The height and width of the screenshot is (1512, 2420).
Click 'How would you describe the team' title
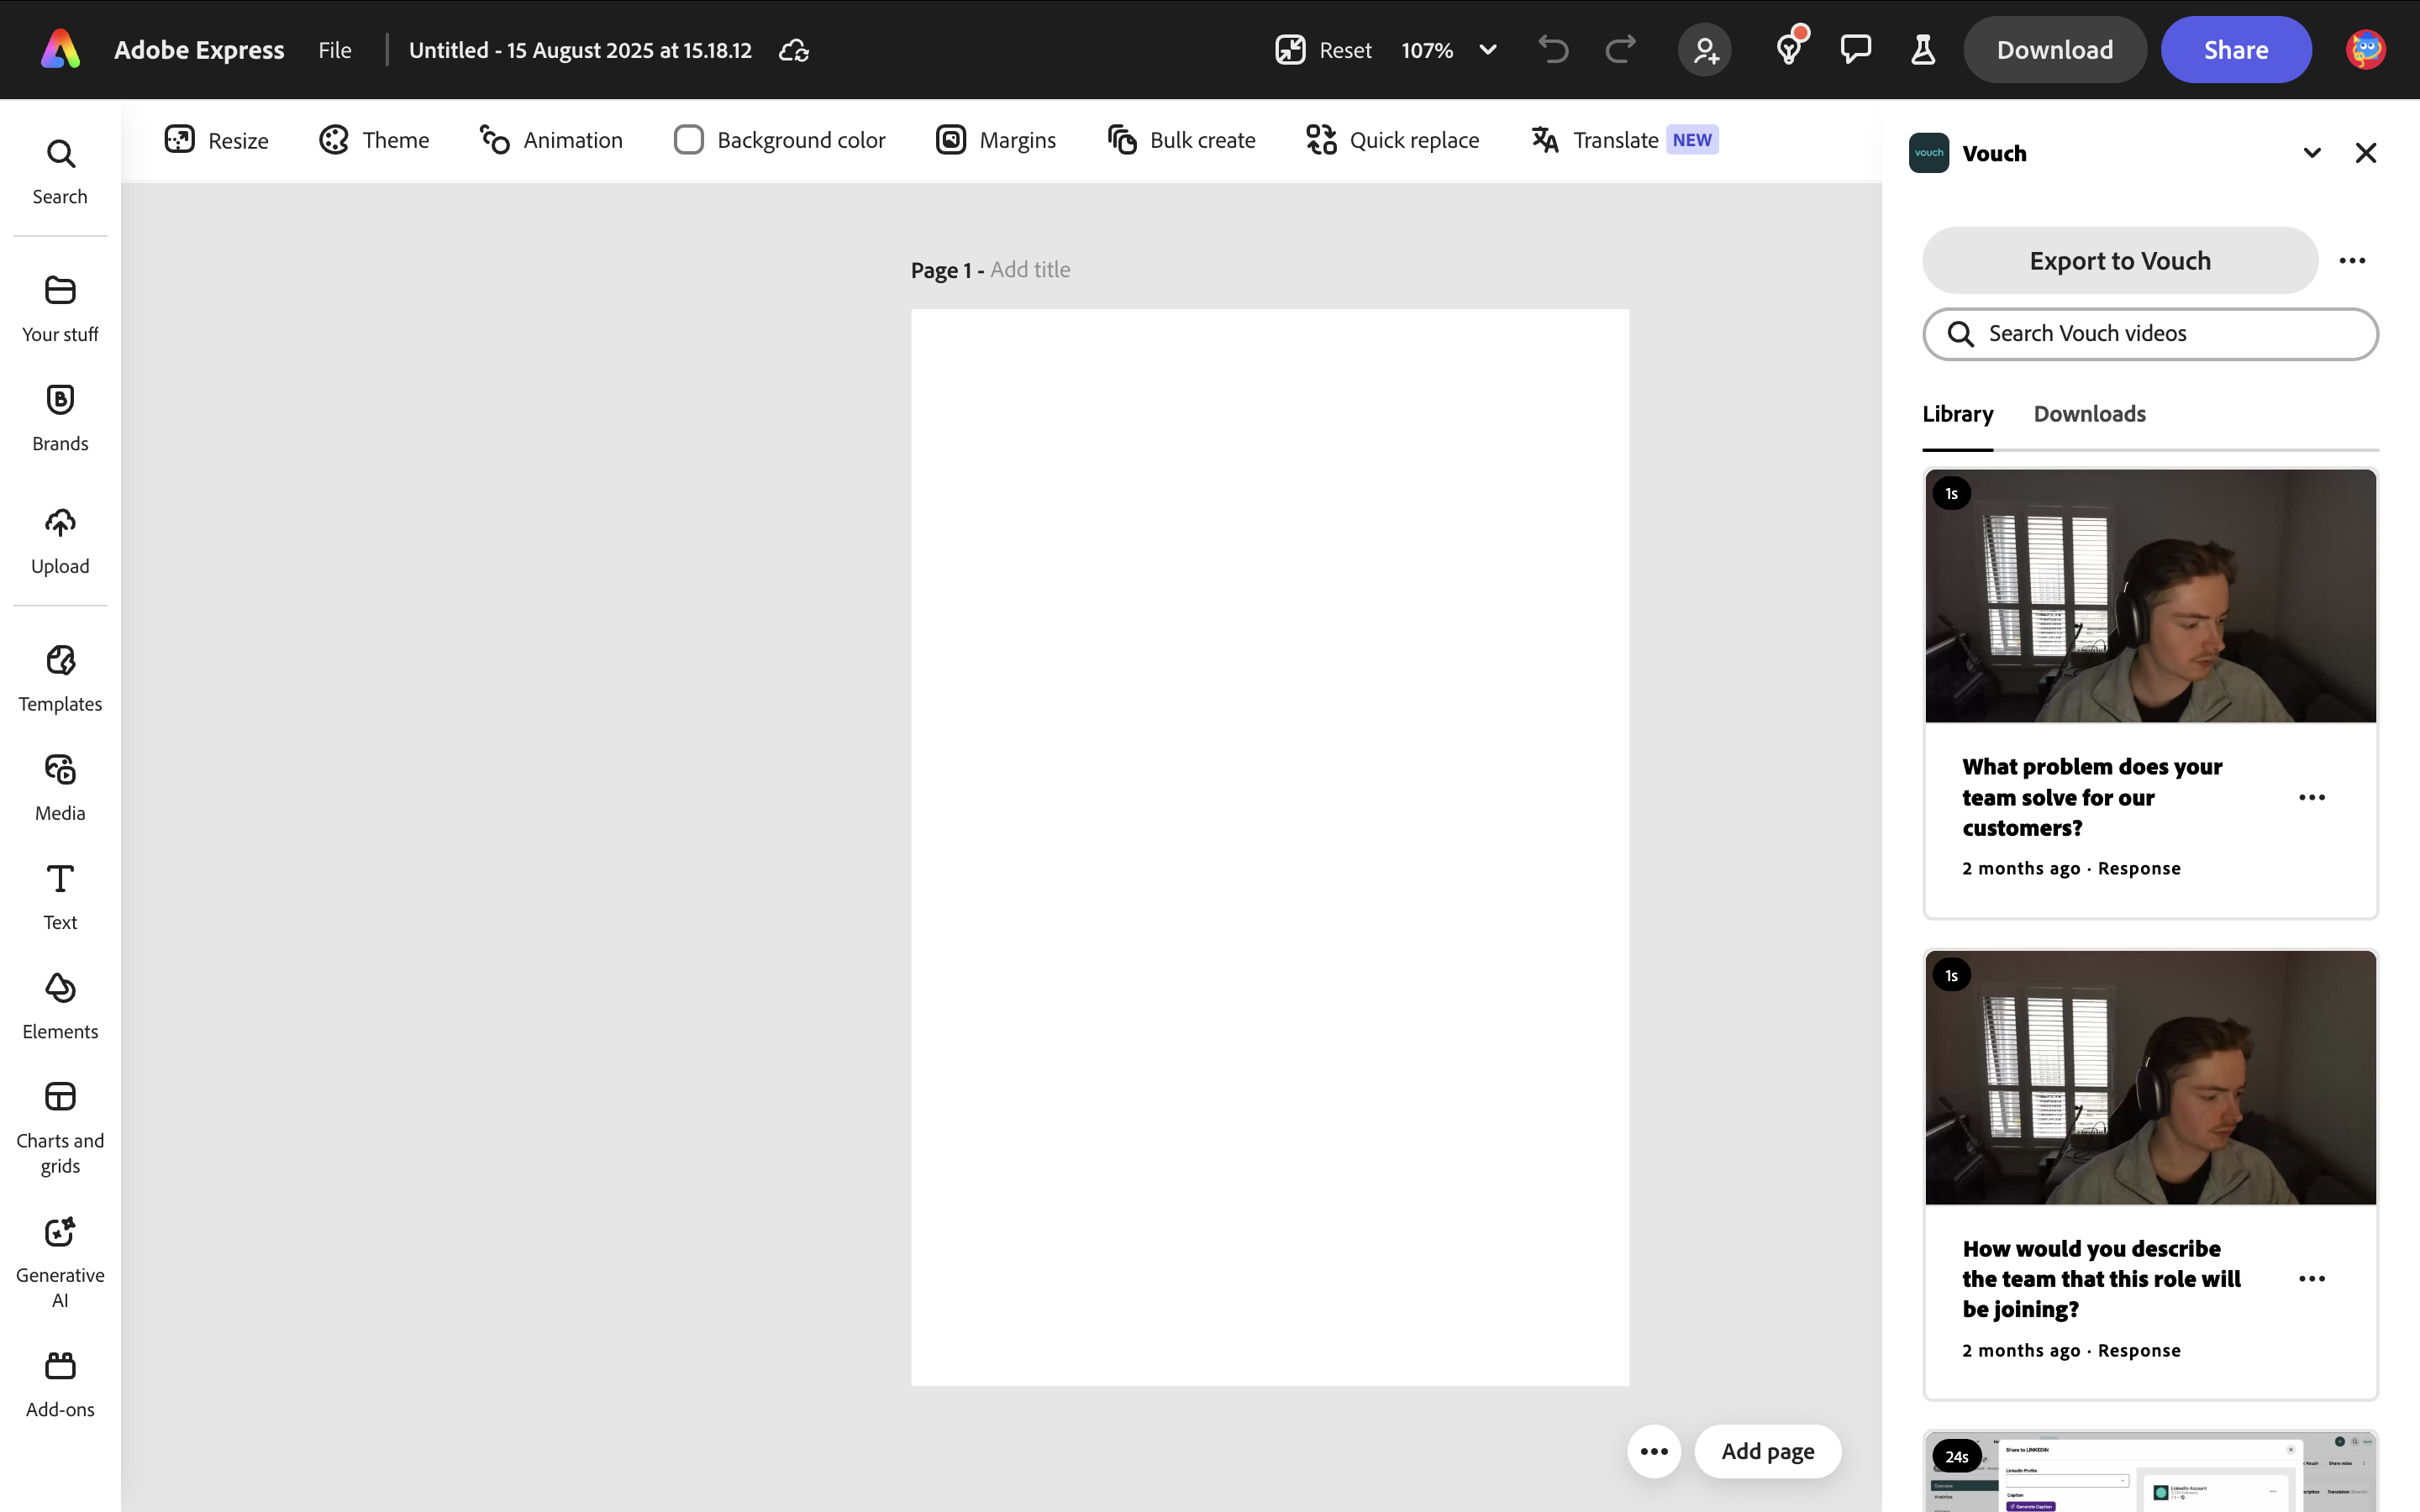2101,1279
